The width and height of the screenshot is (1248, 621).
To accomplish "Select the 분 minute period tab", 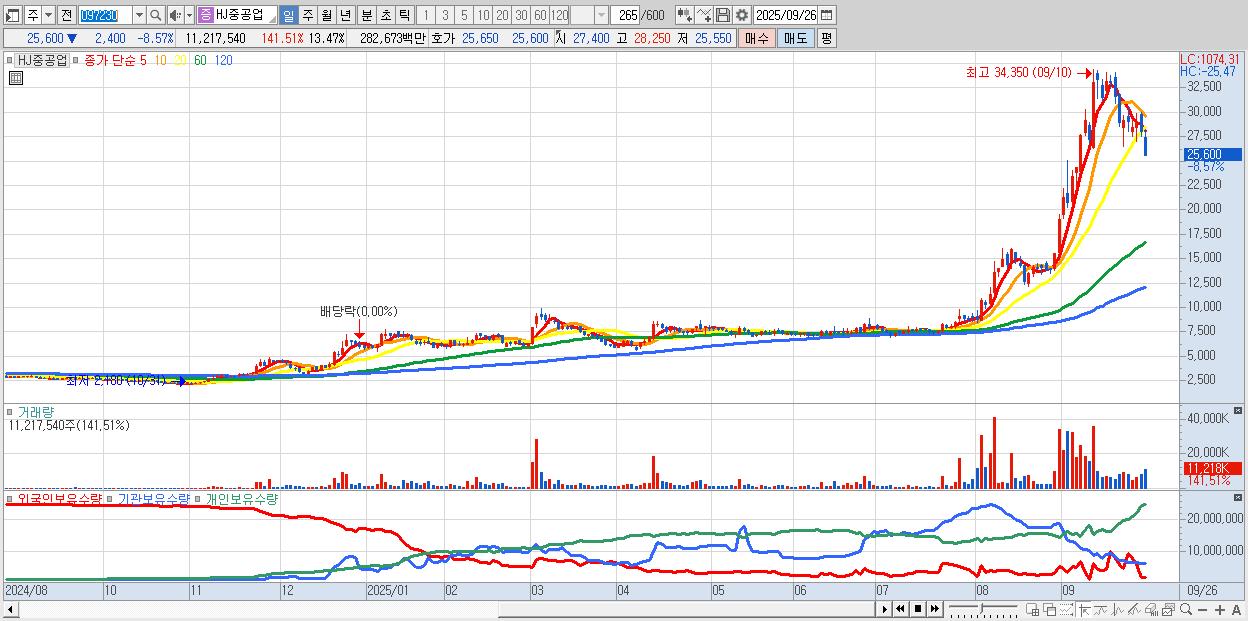I will (366, 15).
